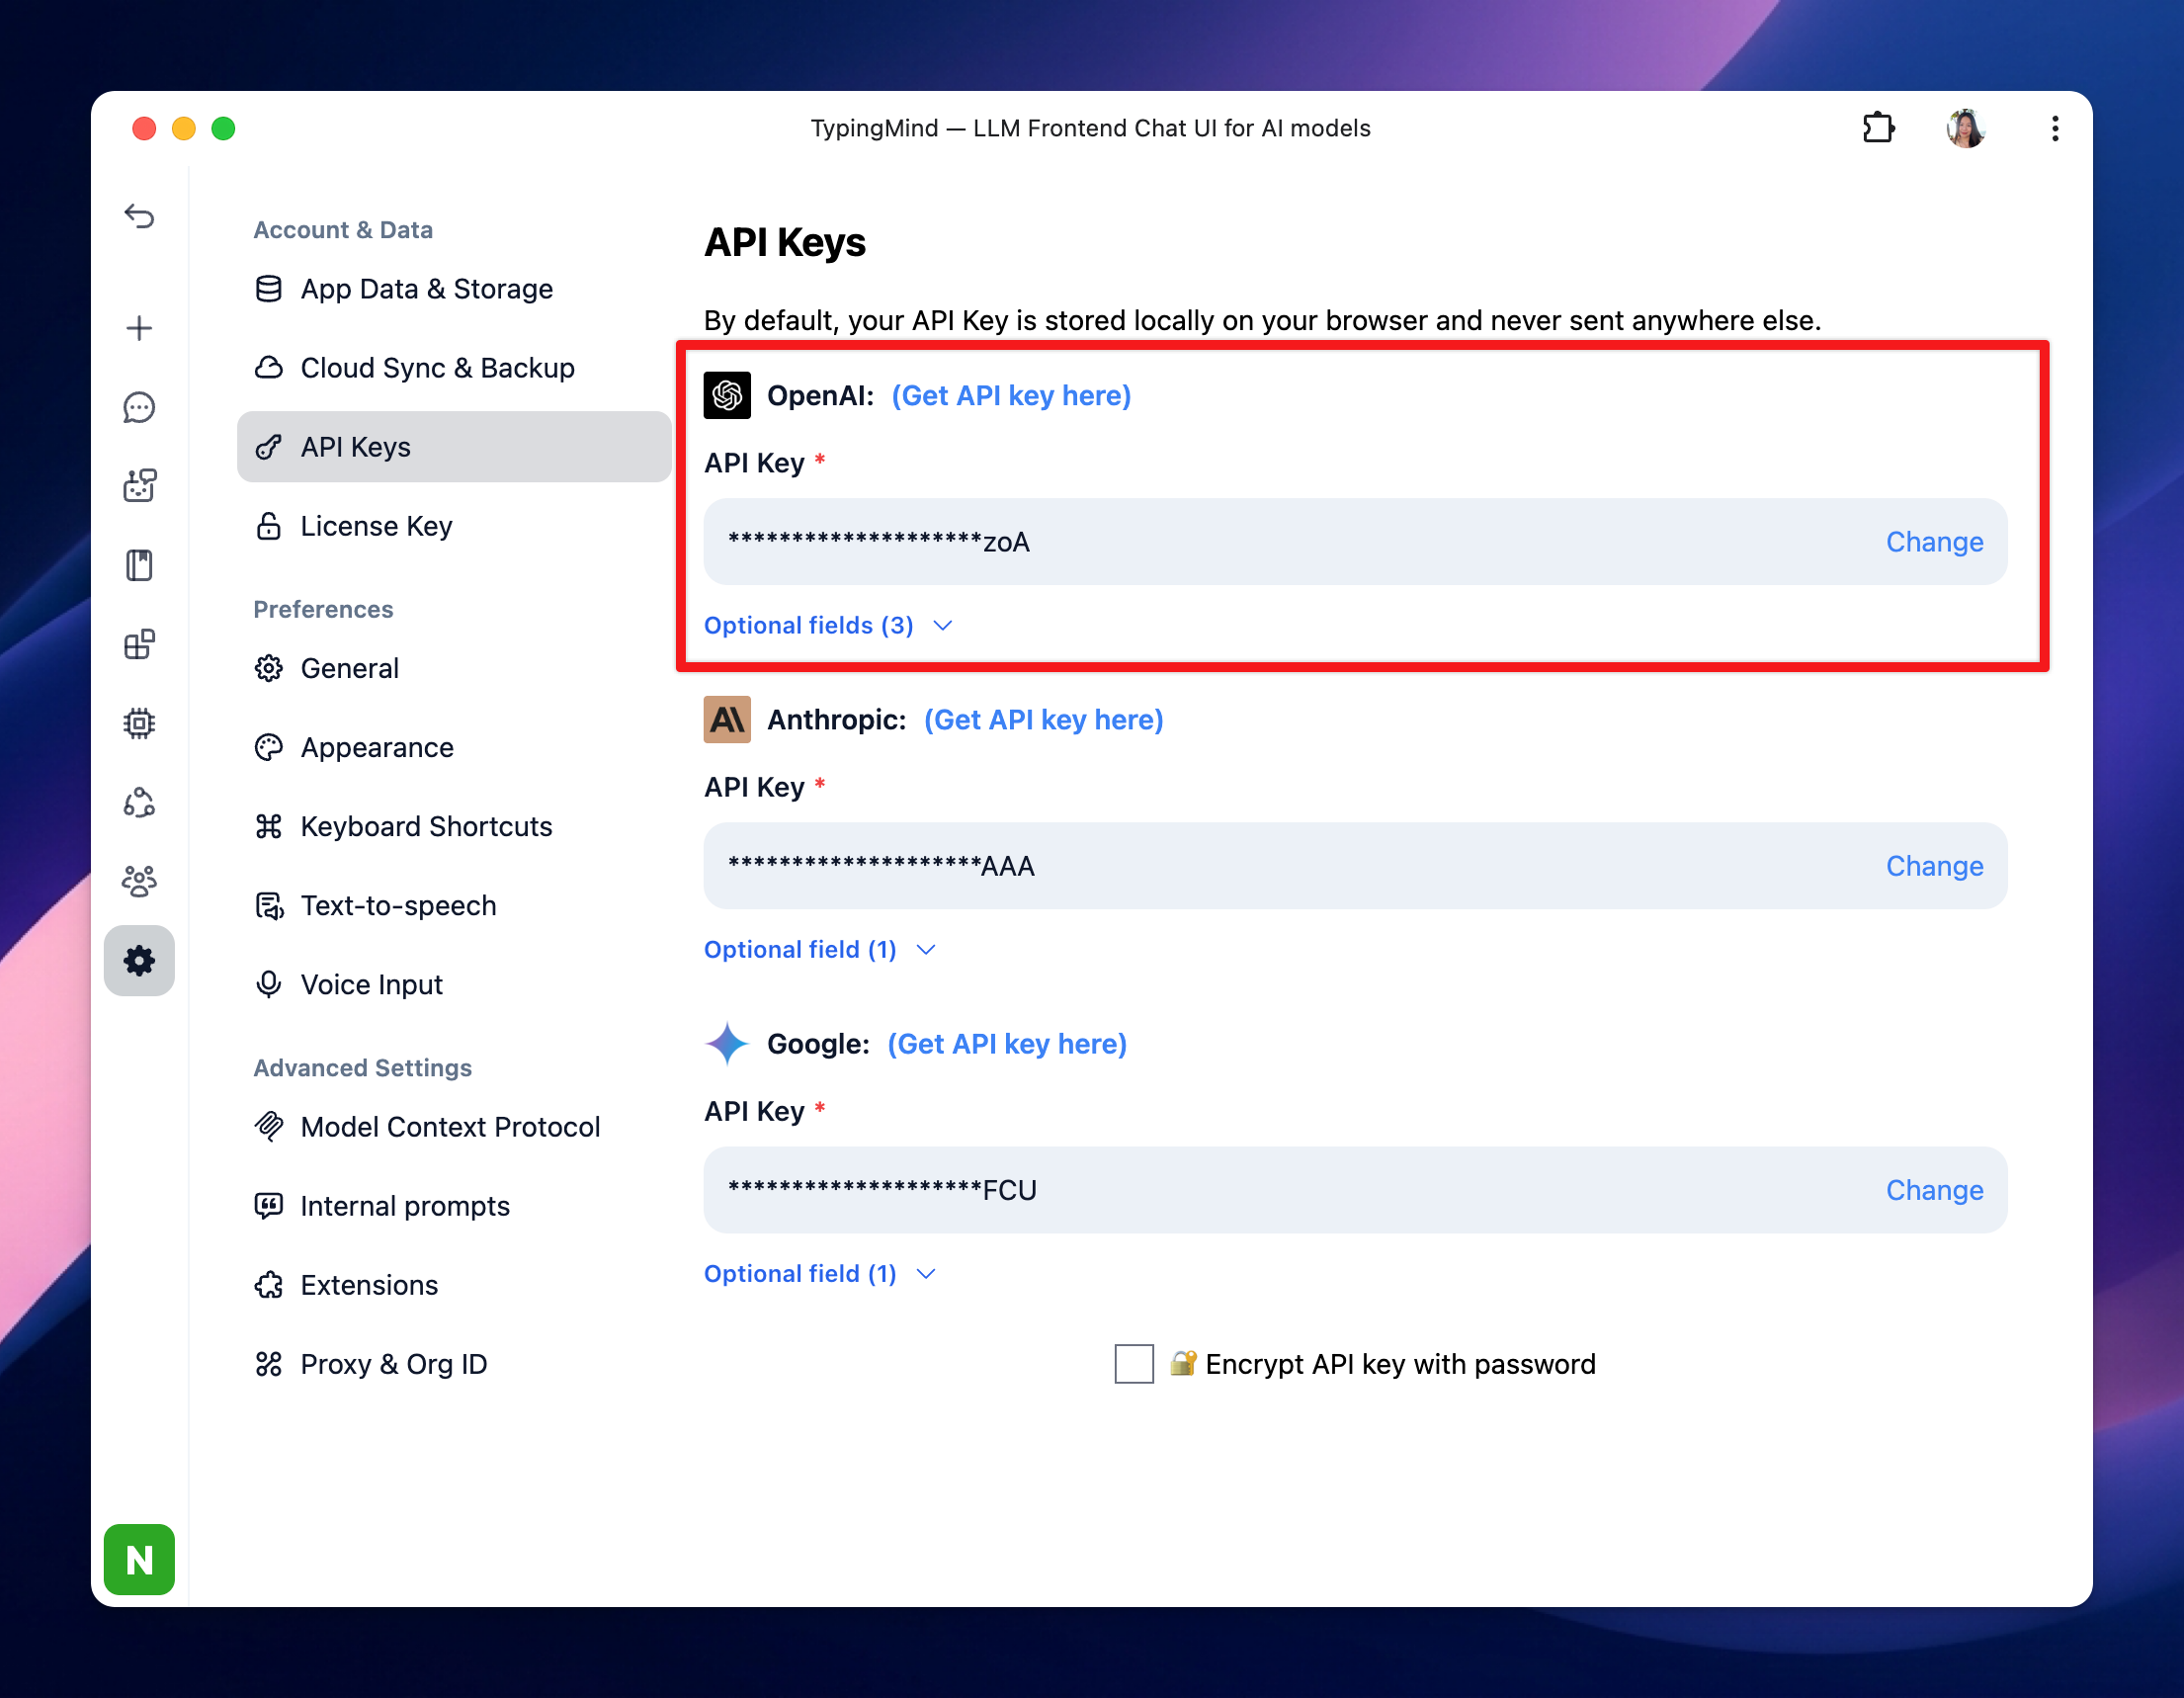The height and width of the screenshot is (1698, 2184).
Task: Open AI agents via the robot icon
Action: click(x=139, y=486)
